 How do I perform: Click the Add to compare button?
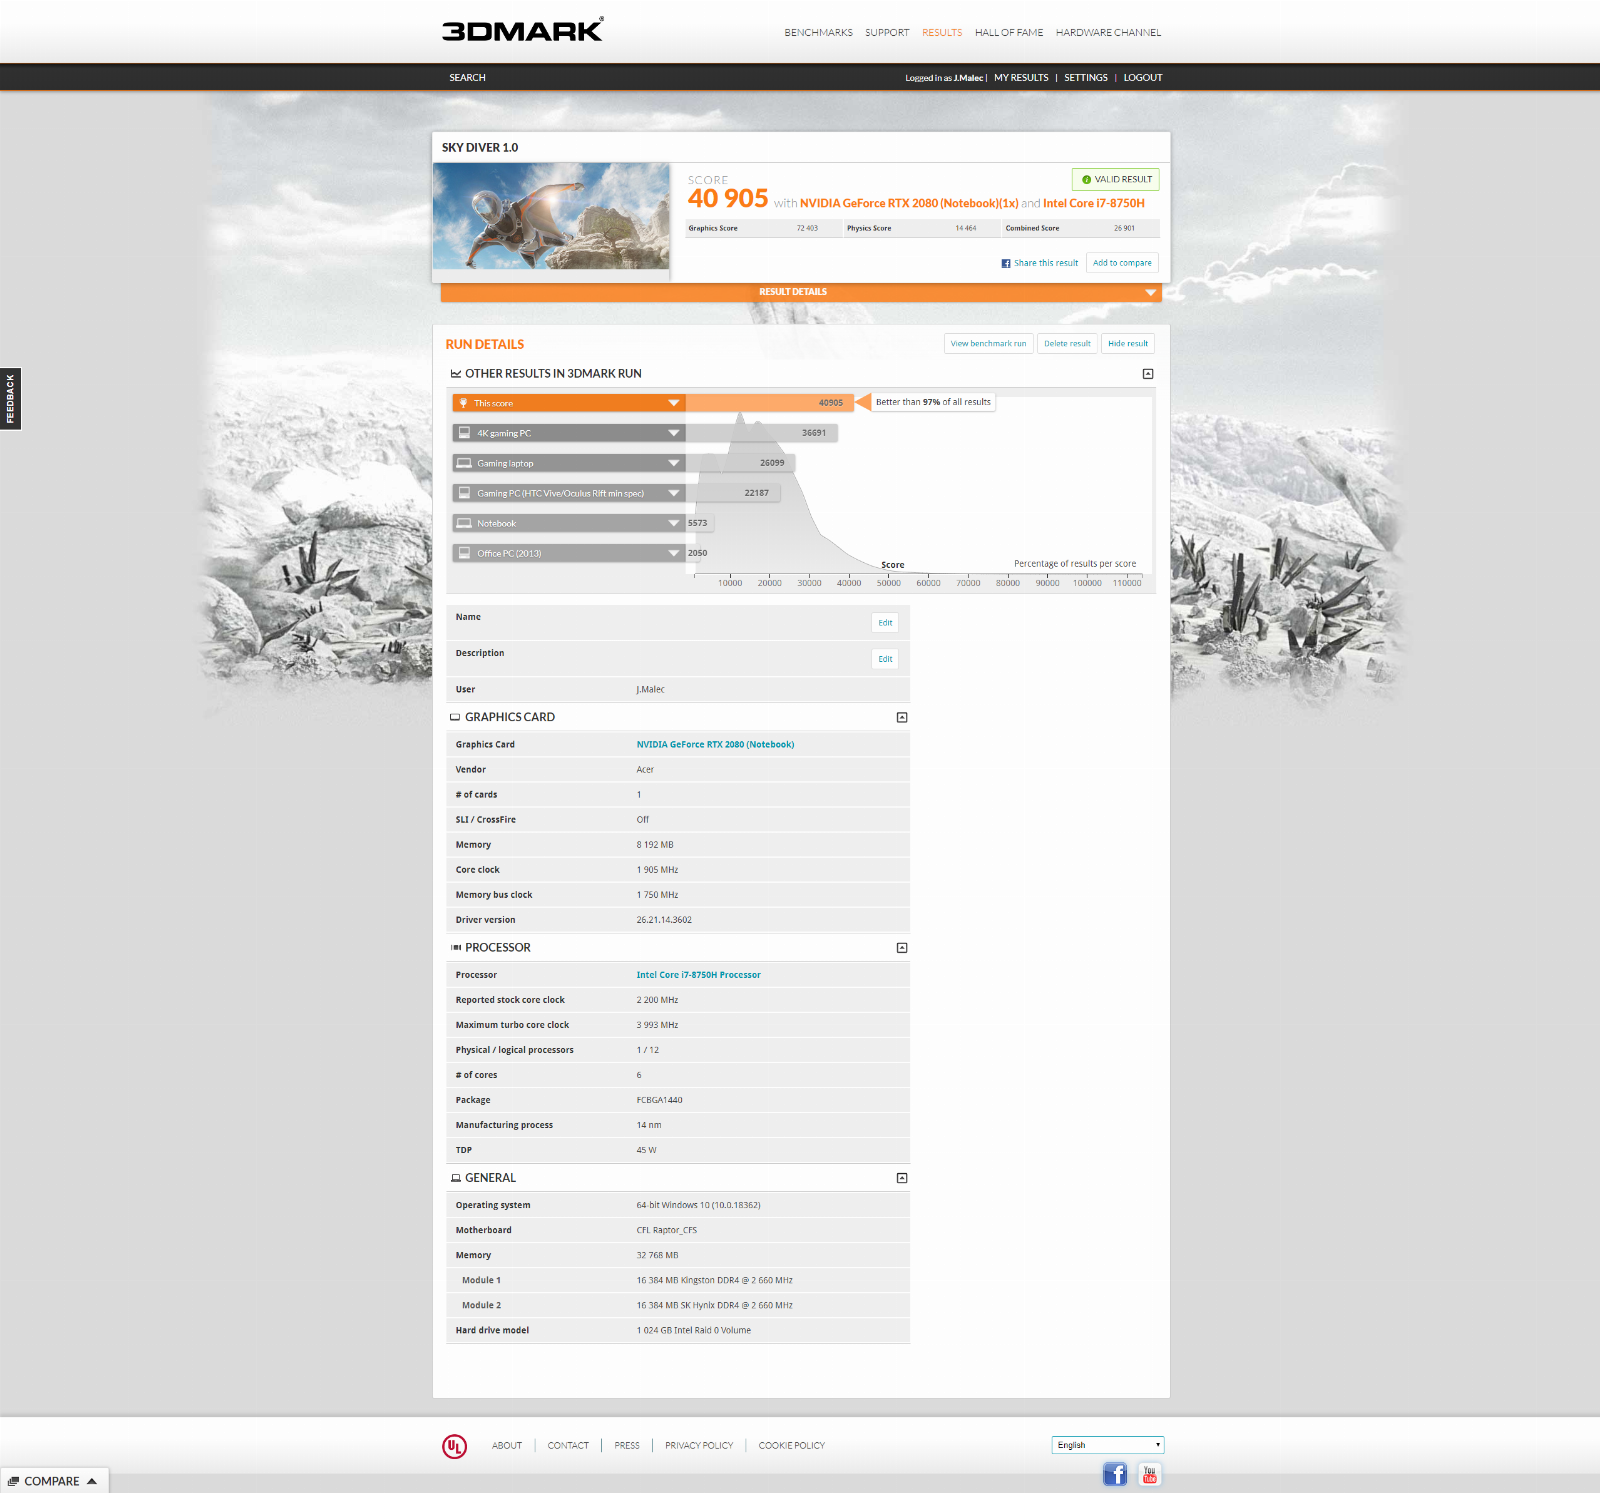coord(1122,263)
